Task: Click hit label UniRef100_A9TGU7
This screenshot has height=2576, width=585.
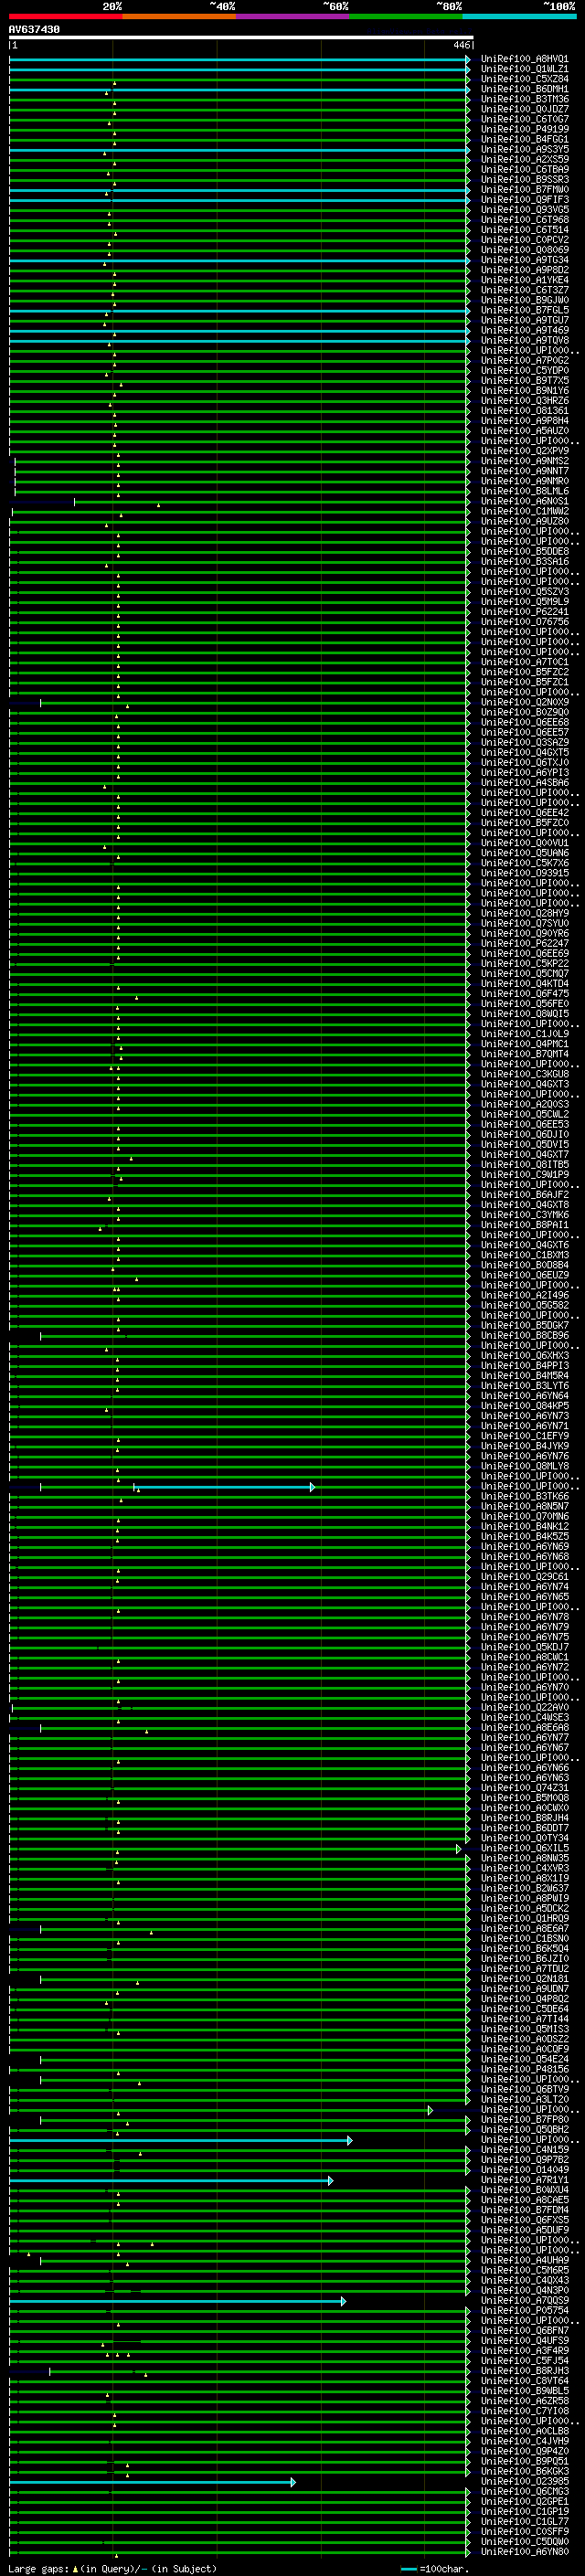Action: click(524, 320)
